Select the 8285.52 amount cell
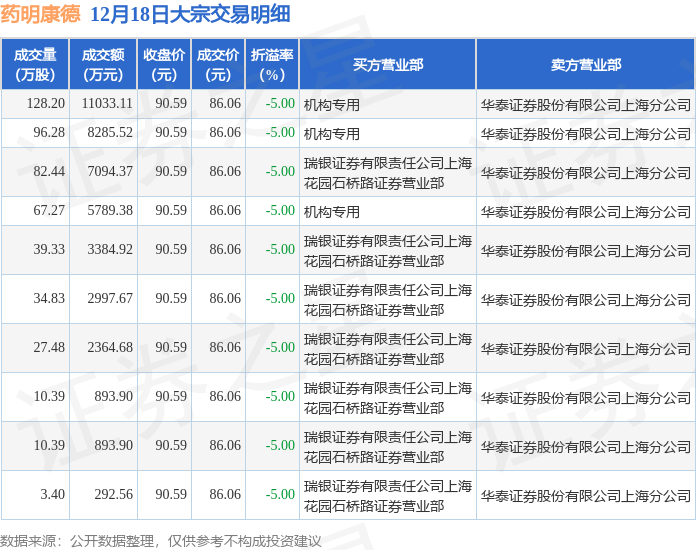 click(x=110, y=133)
